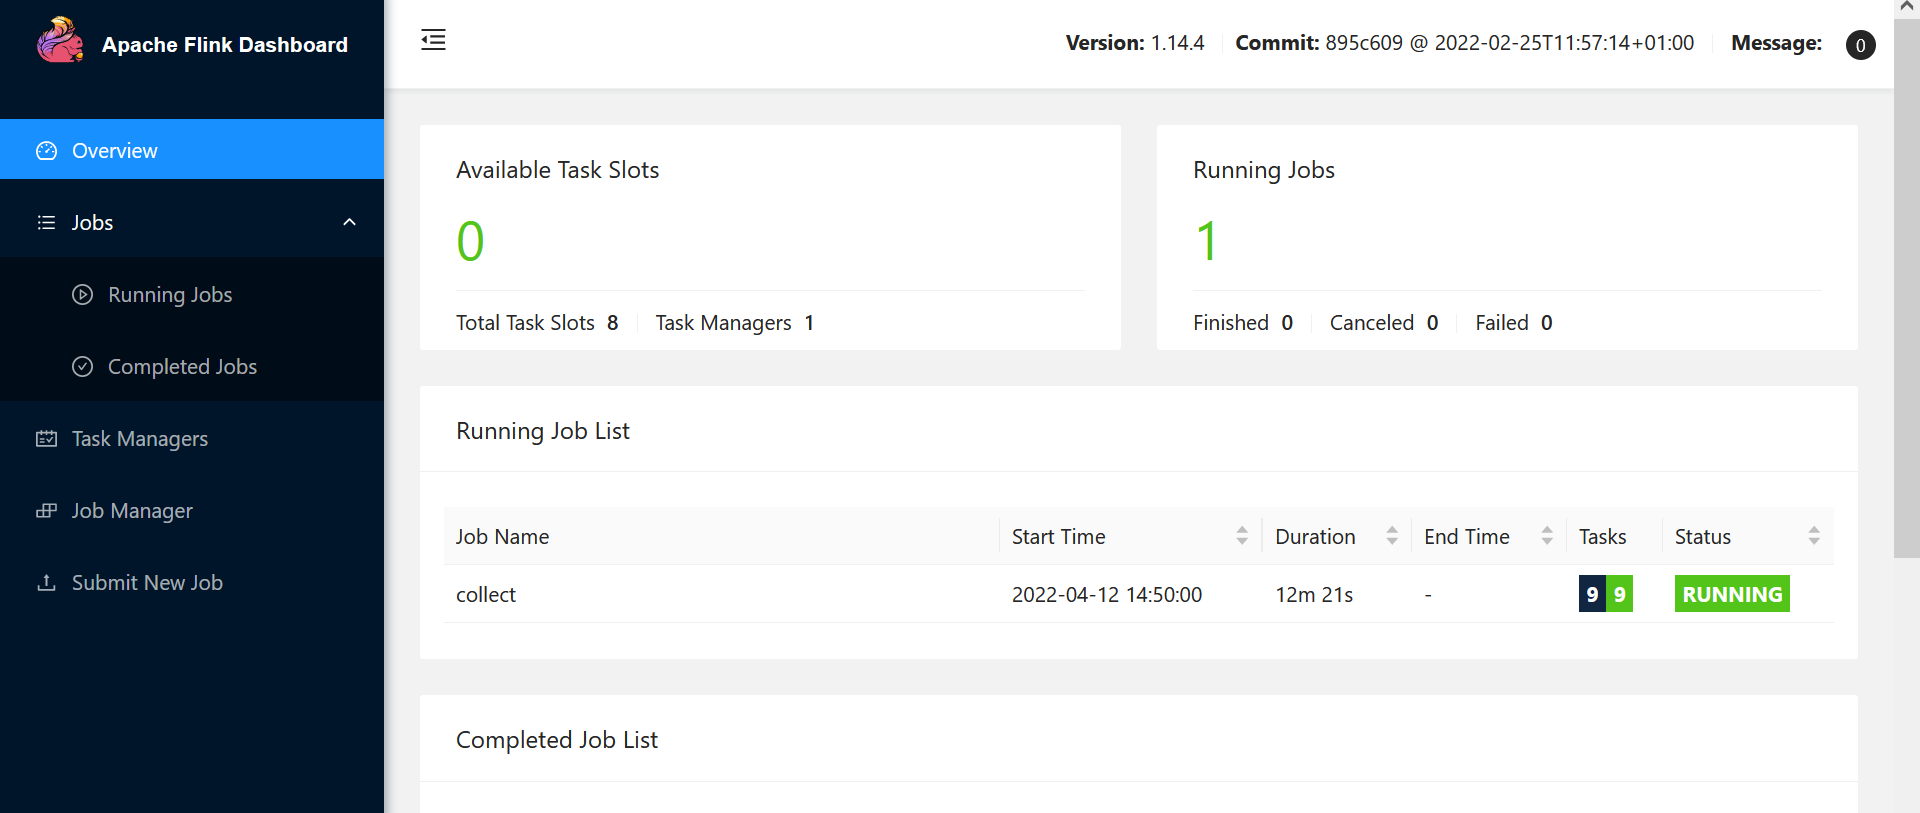Click the Overview dashboard icon

pyautogui.click(x=47, y=151)
